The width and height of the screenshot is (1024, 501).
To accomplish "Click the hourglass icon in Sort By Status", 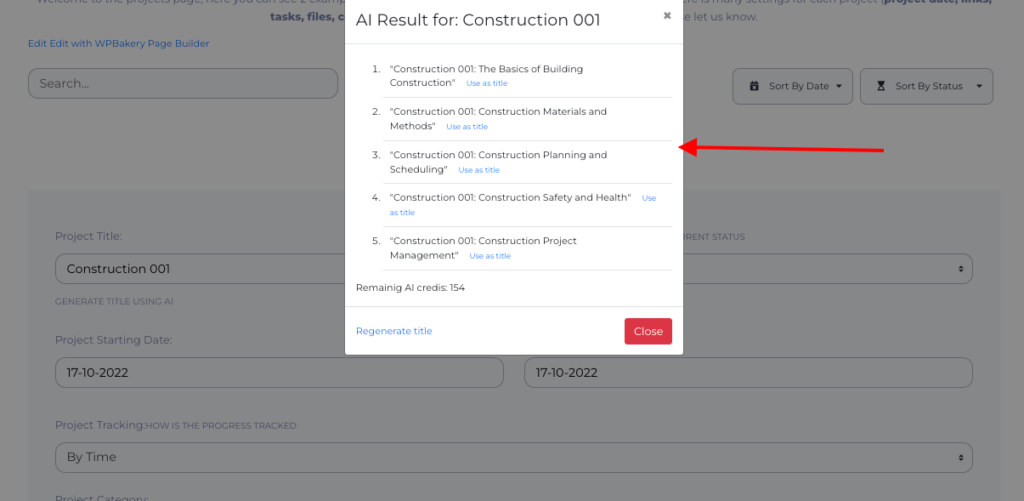I will [881, 86].
